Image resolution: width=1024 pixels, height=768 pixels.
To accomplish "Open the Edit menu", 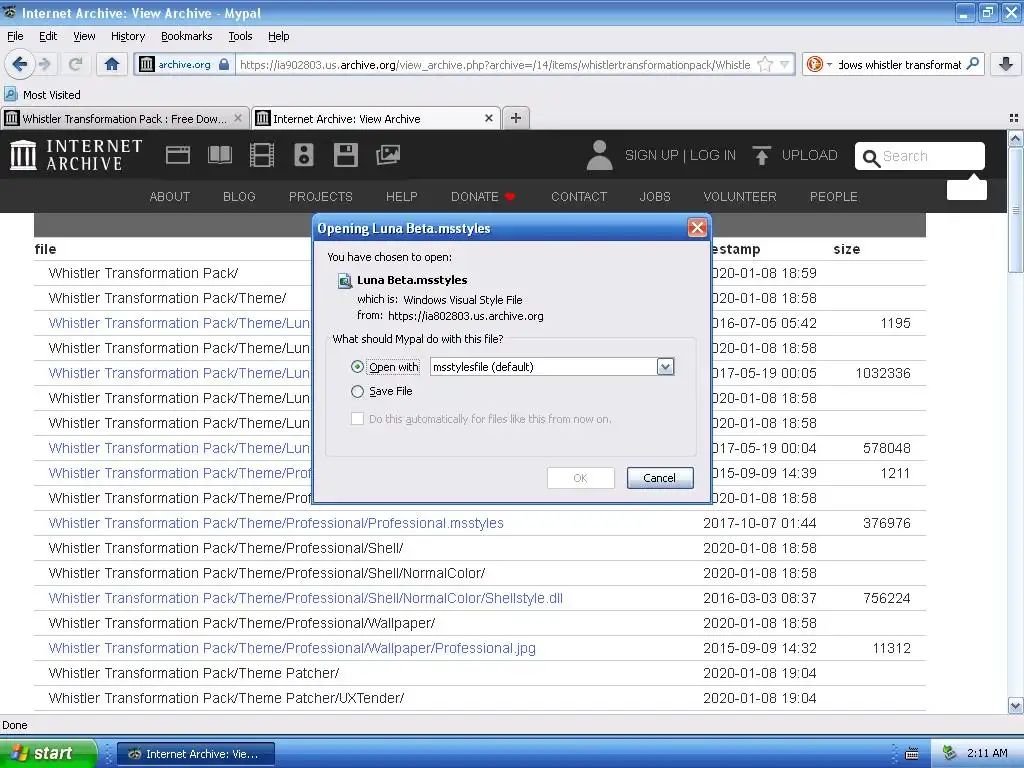I will (x=48, y=36).
